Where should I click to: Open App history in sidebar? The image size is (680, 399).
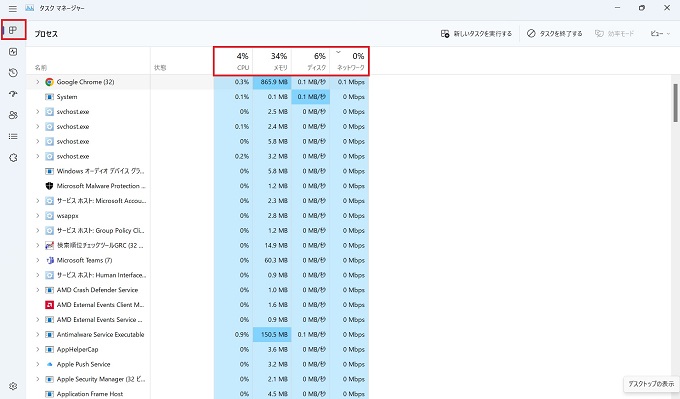13,73
